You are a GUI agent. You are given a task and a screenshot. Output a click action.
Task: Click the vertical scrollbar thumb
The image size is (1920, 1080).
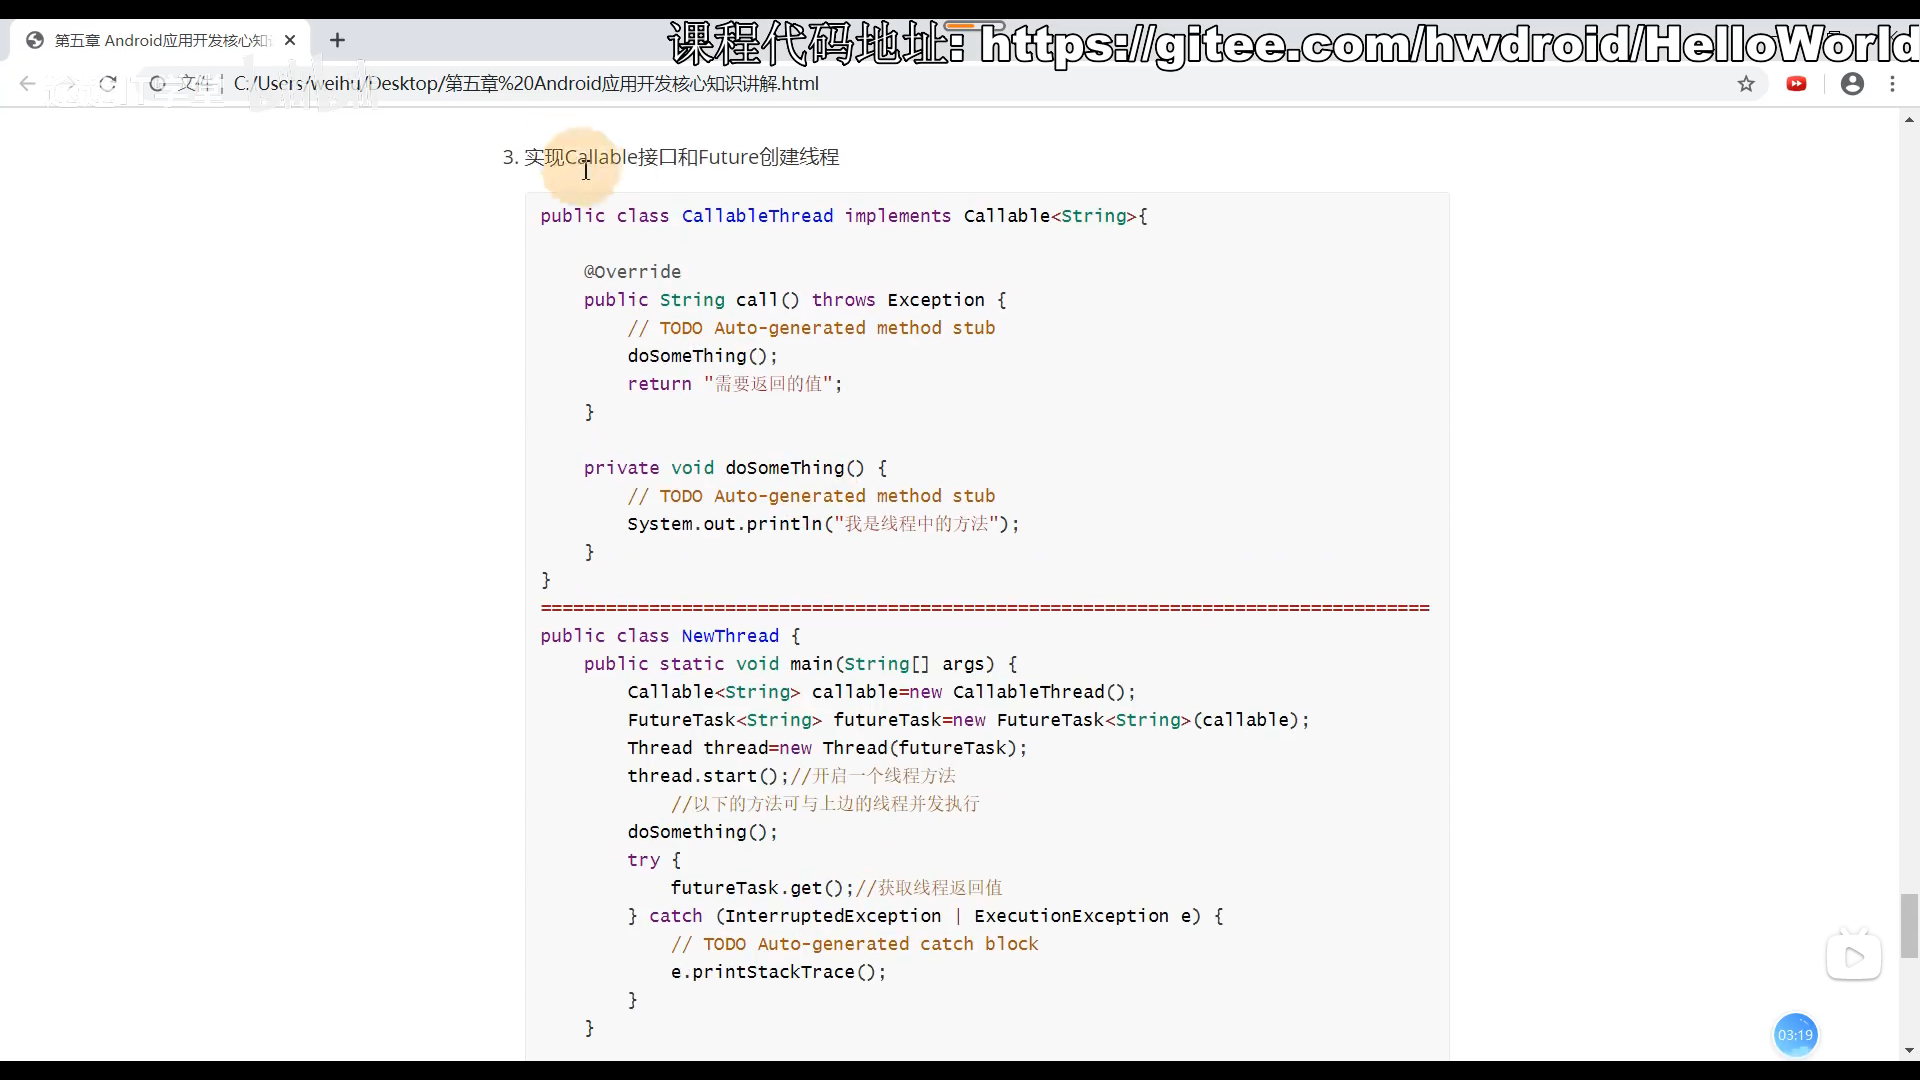[x=1909, y=926]
